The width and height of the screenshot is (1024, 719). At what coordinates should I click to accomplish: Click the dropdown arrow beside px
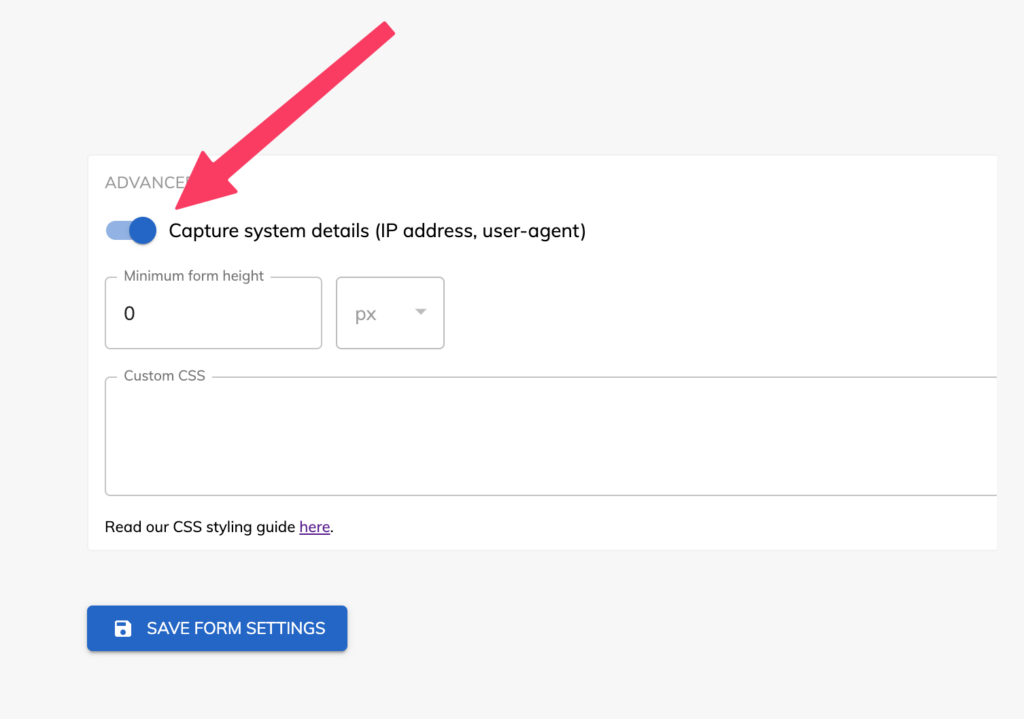coord(421,312)
